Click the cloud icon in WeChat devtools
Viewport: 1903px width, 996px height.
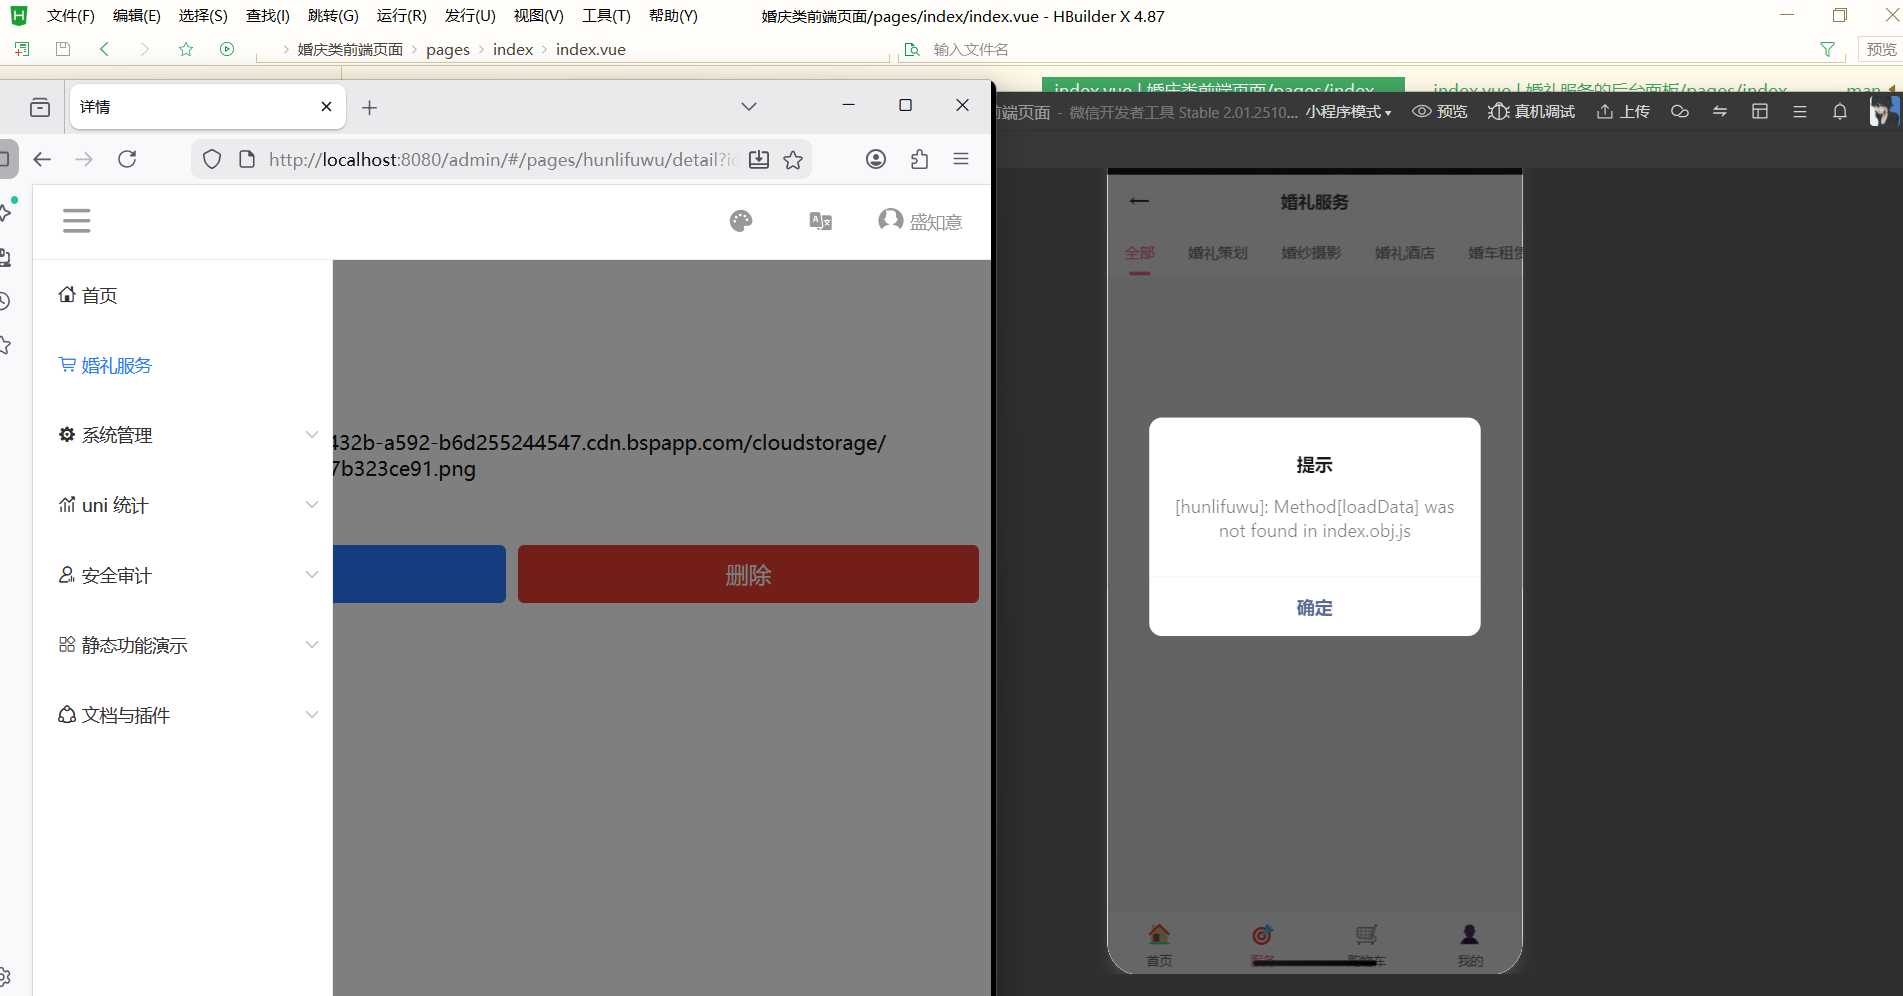1680,112
